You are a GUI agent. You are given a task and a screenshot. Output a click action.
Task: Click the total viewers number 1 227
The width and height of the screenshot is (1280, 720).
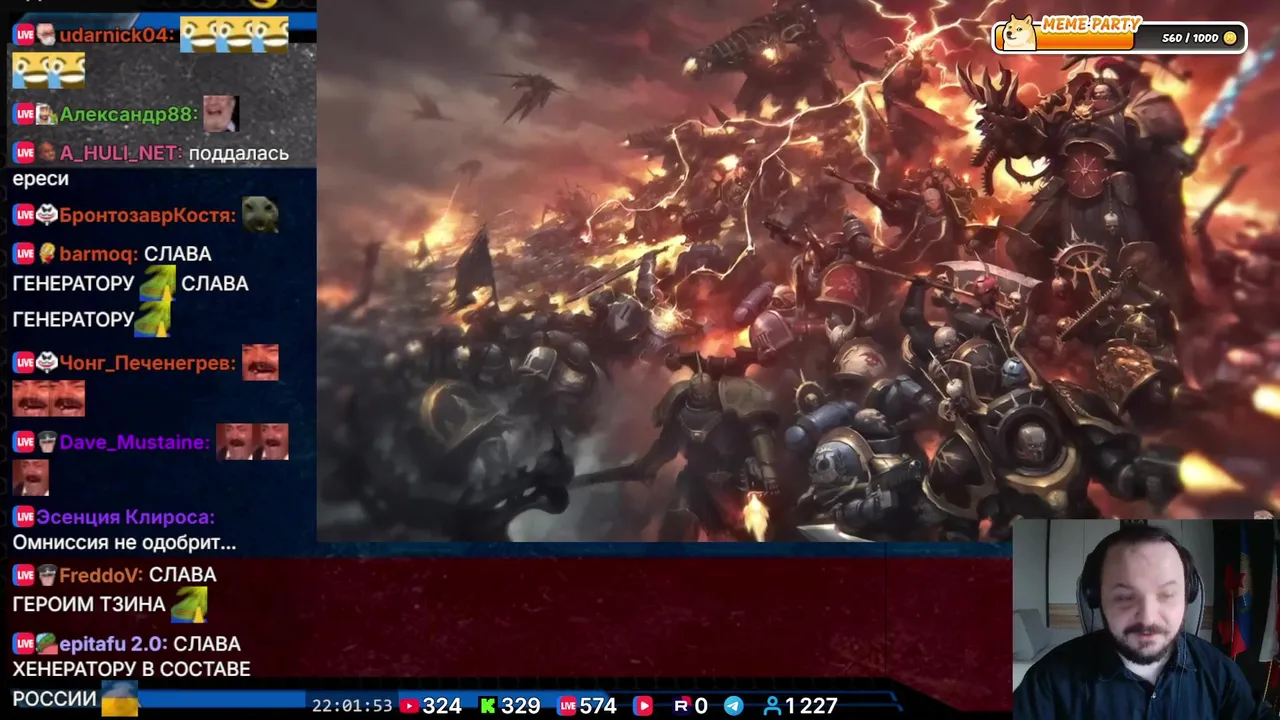(811, 706)
